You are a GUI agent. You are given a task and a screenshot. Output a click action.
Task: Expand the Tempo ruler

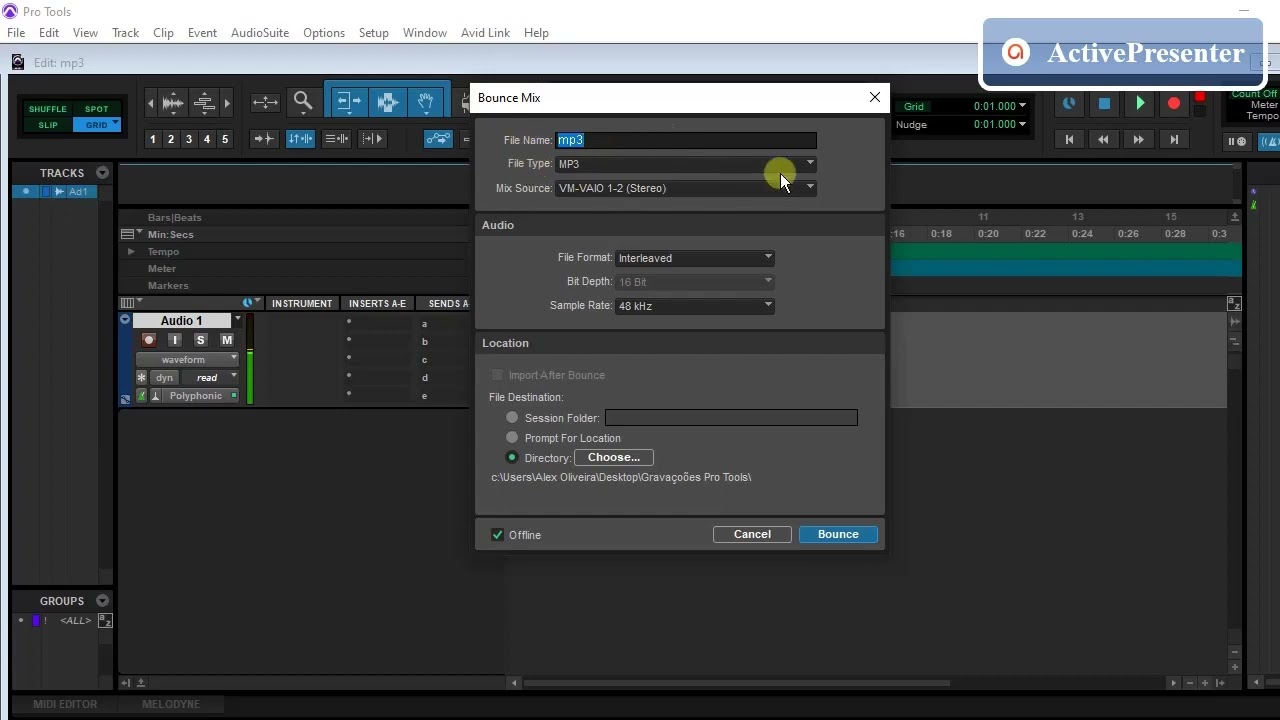tap(131, 252)
